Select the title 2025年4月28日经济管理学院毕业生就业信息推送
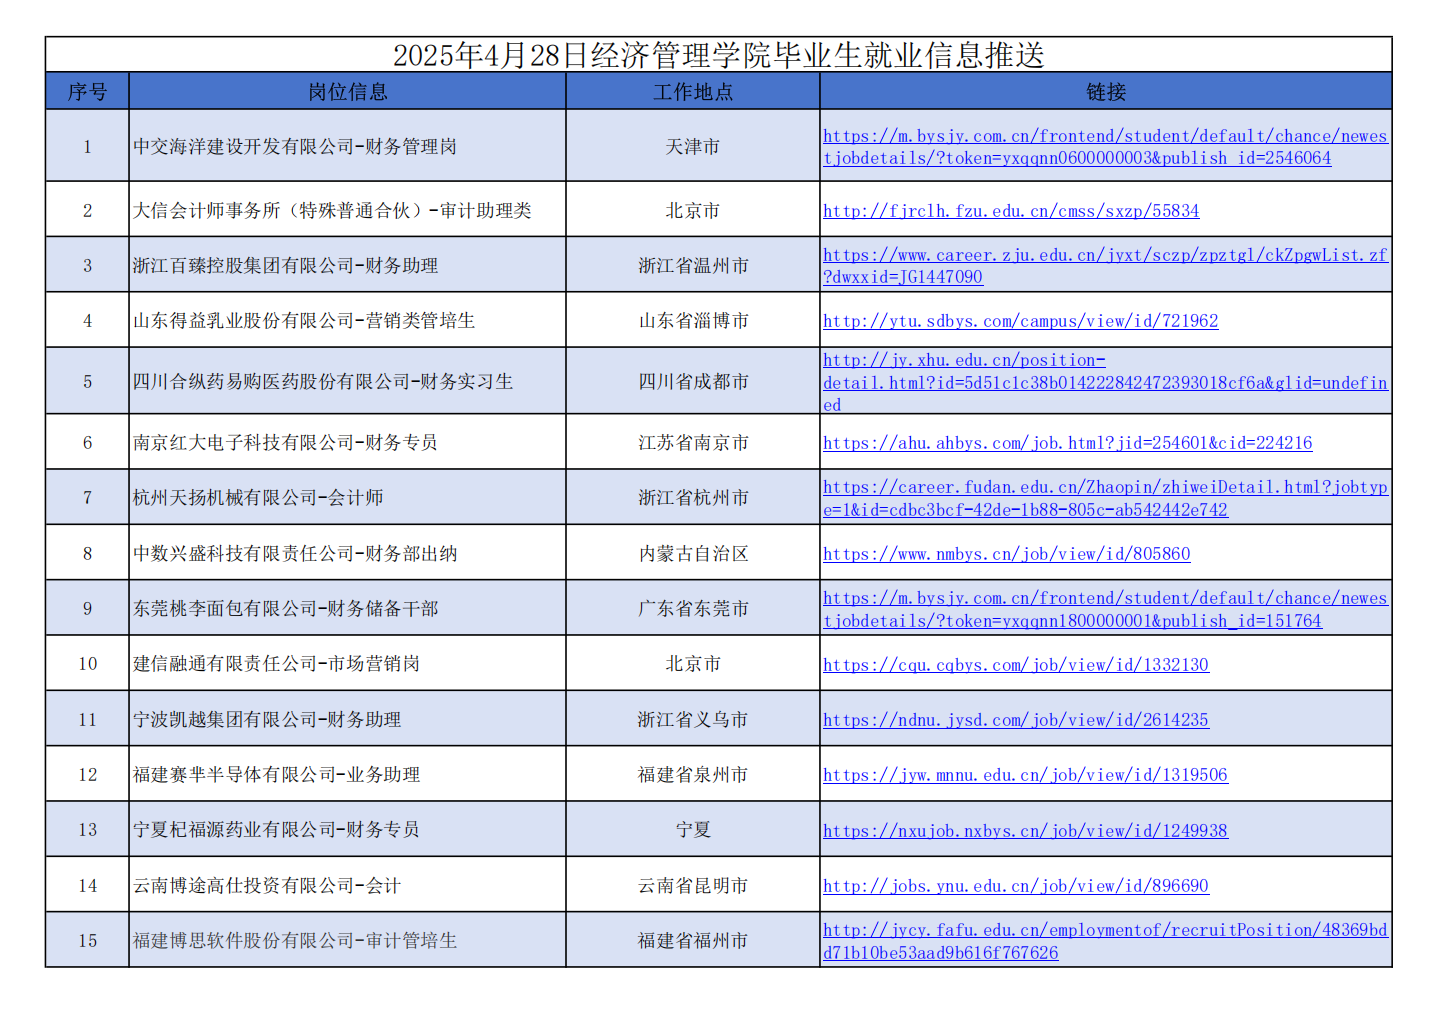 pyautogui.click(x=718, y=55)
